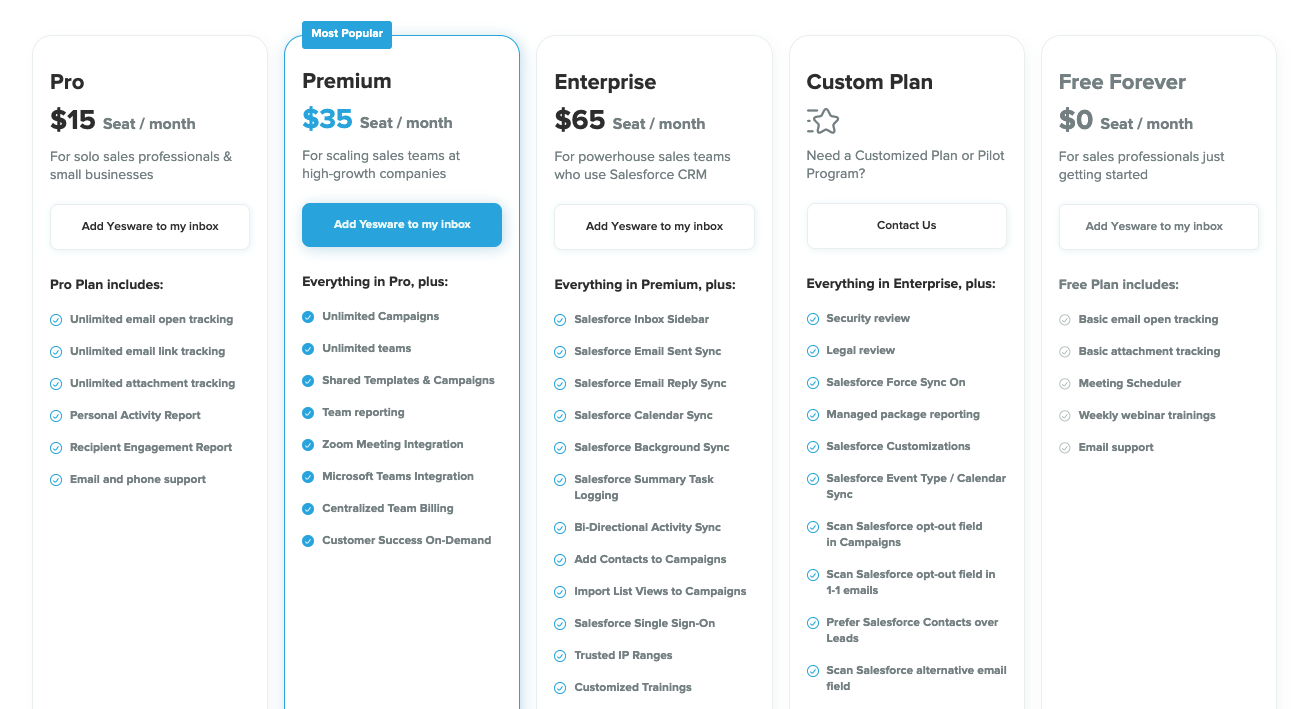Select the Premium $35 price text
The height and width of the screenshot is (709, 1311).
point(328,120)
